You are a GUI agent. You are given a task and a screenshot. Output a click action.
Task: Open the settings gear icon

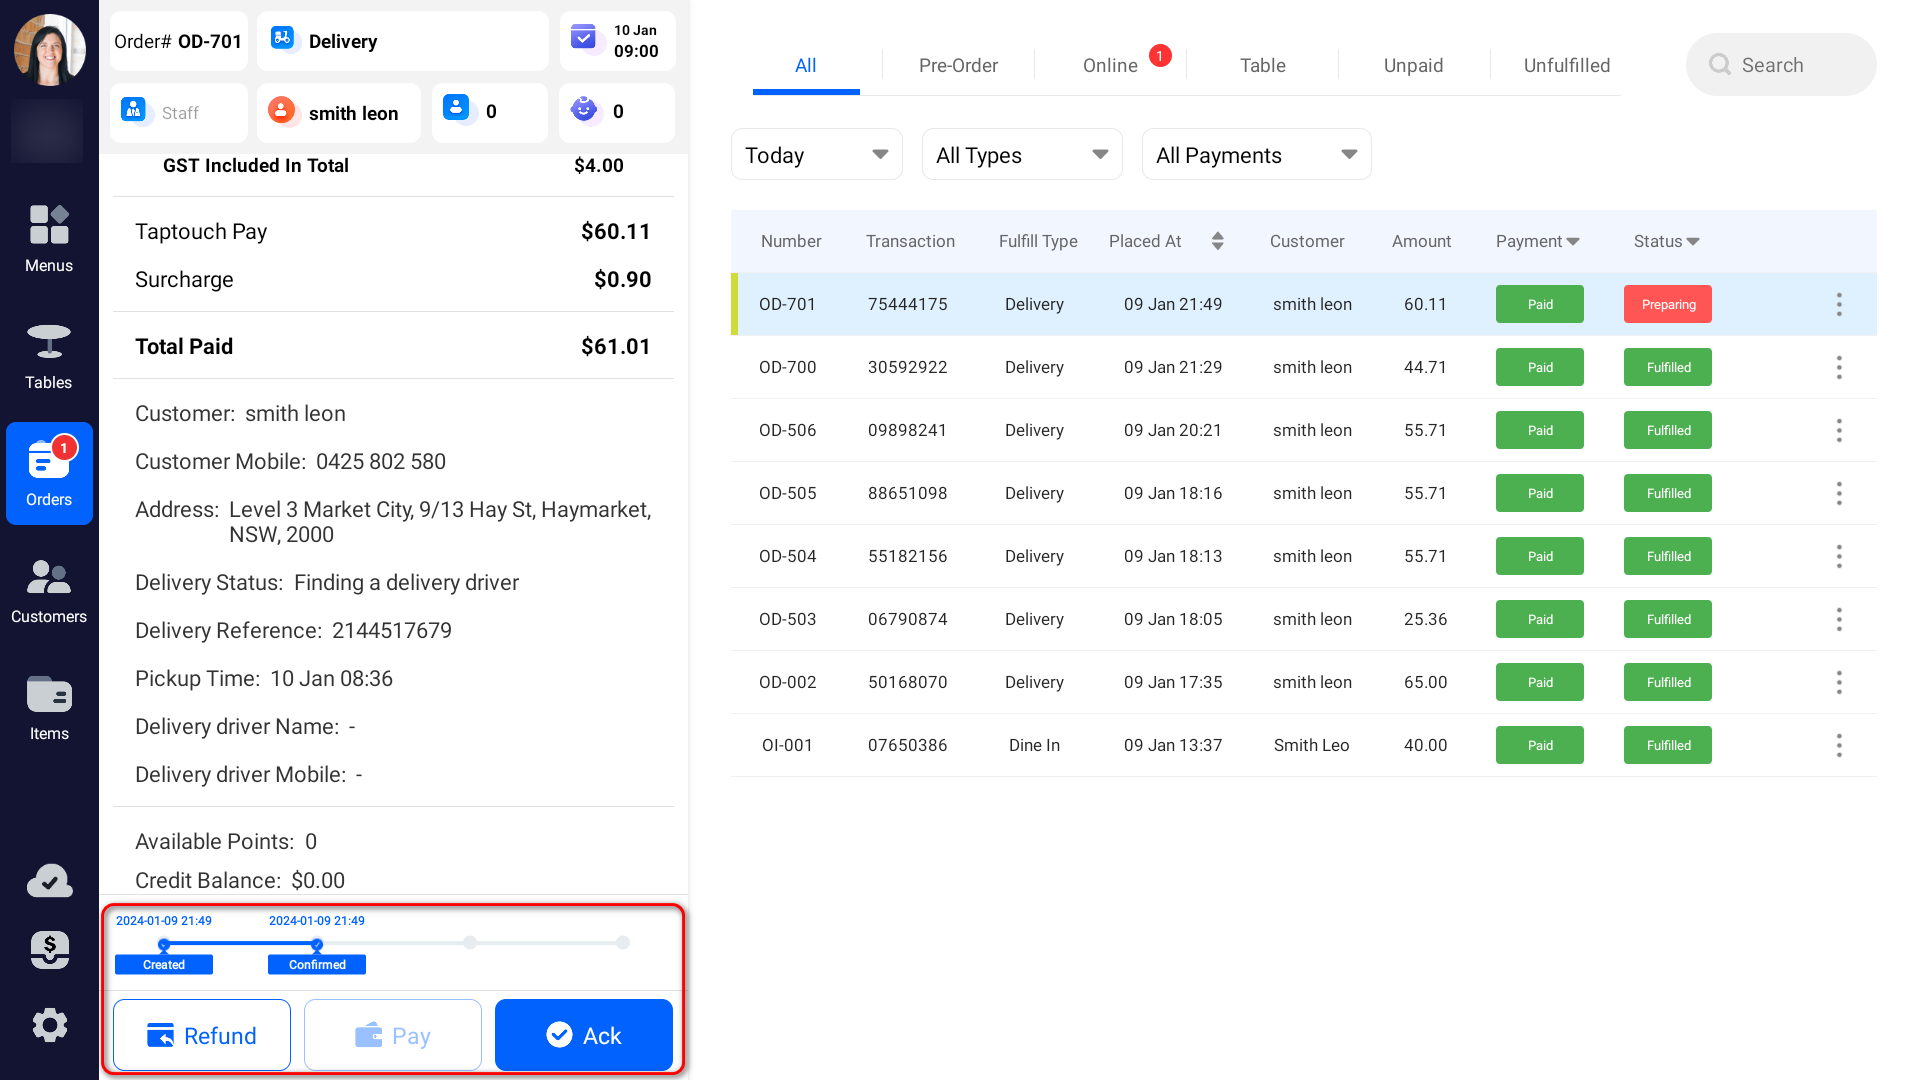tap(49, 1025)
